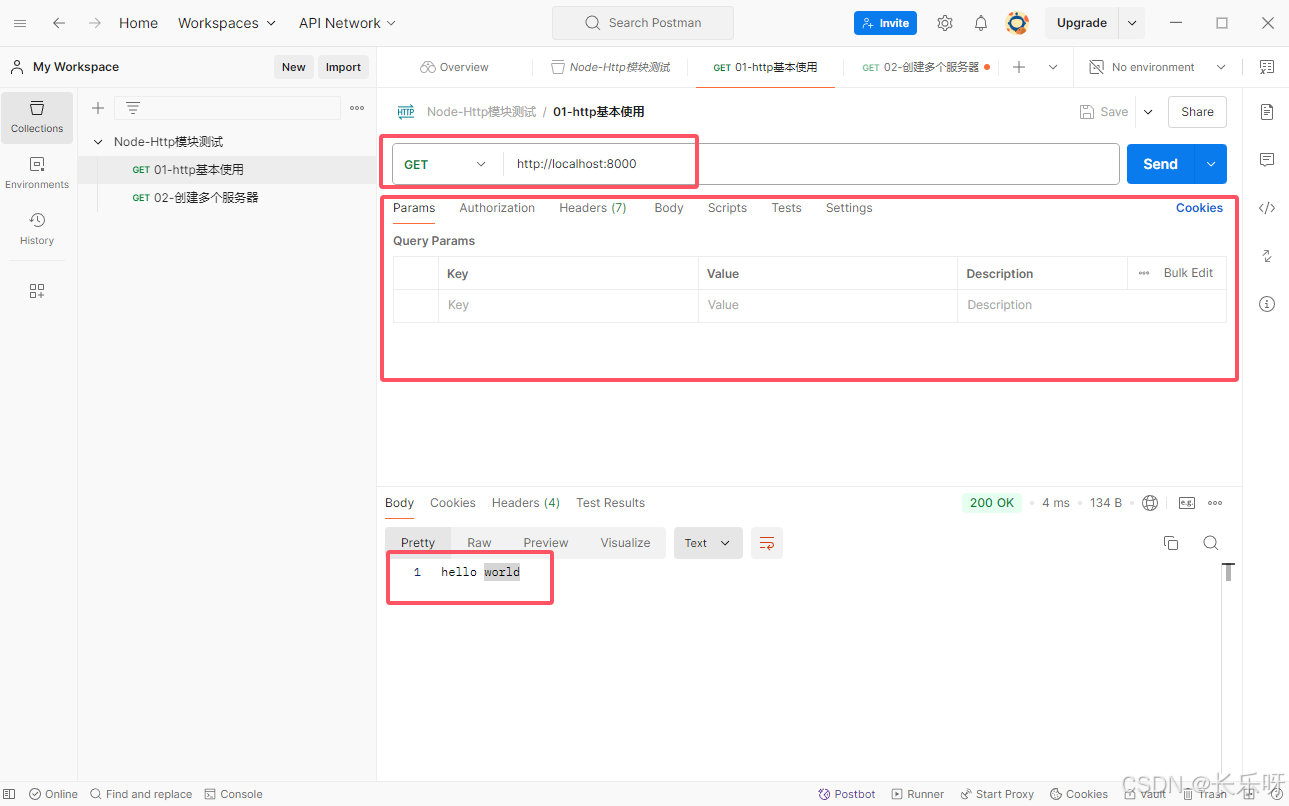Copy the response body

[x=1171, y=543]
